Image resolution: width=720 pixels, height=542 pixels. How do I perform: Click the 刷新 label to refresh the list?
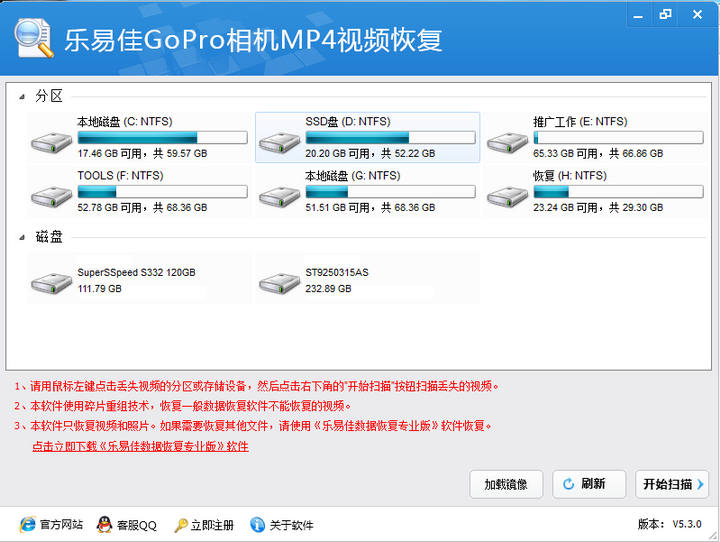(x=593, y=484)
